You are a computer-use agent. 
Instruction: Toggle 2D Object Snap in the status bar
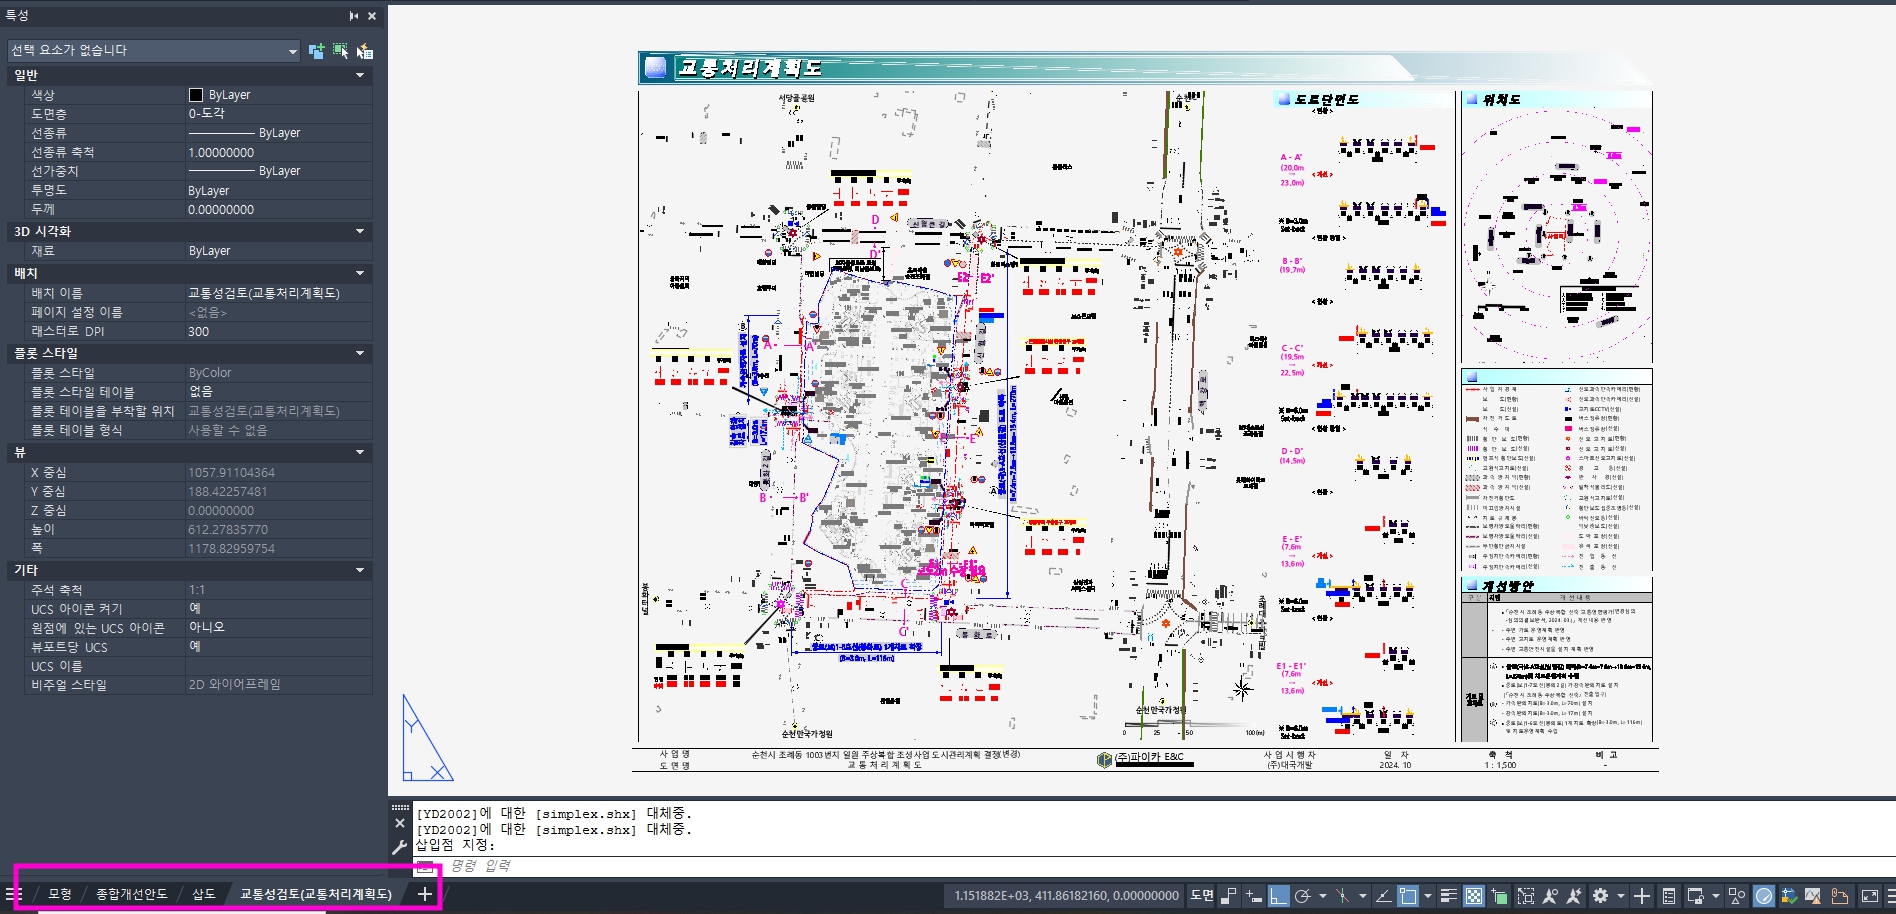tap(1408, 896)
